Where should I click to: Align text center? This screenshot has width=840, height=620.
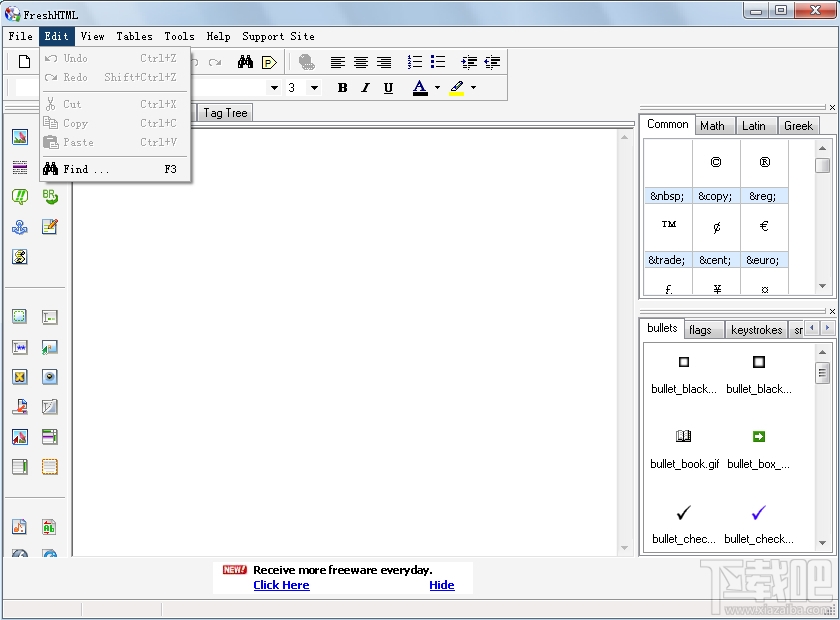coord(361,62)
